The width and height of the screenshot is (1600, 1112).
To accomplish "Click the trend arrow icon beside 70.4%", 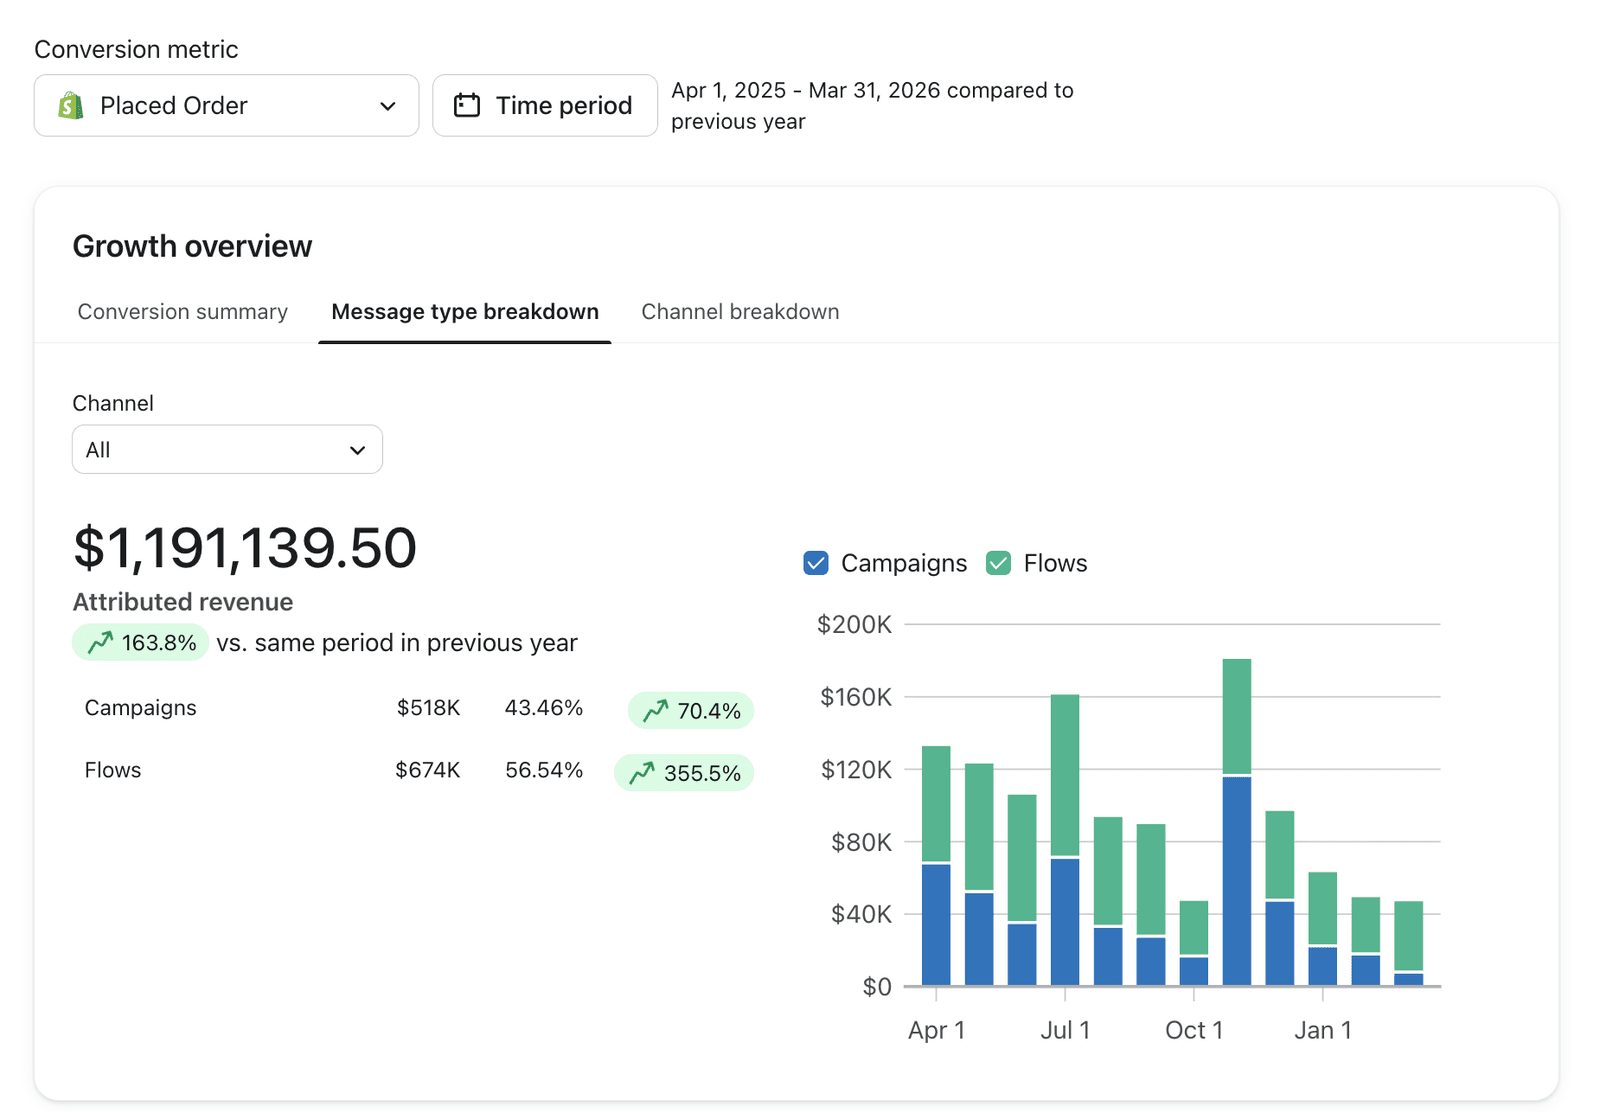I will [656, 711].
